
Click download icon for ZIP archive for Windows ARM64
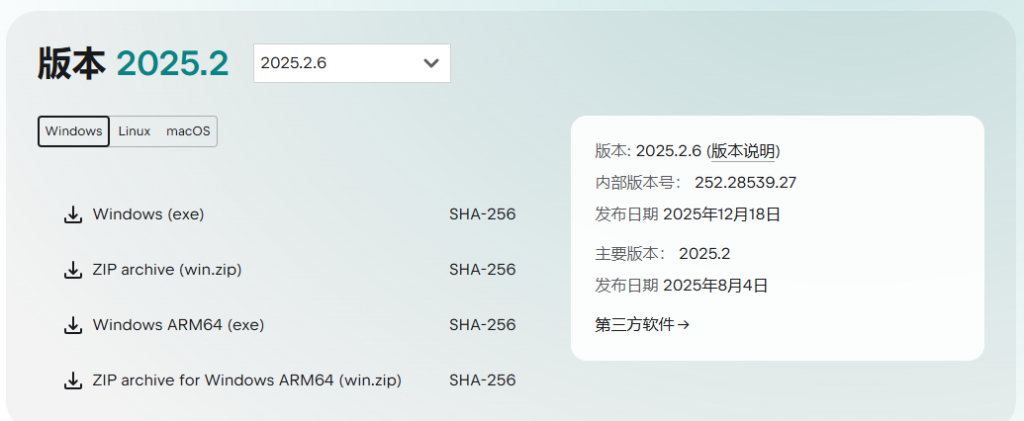coord(72,380)
